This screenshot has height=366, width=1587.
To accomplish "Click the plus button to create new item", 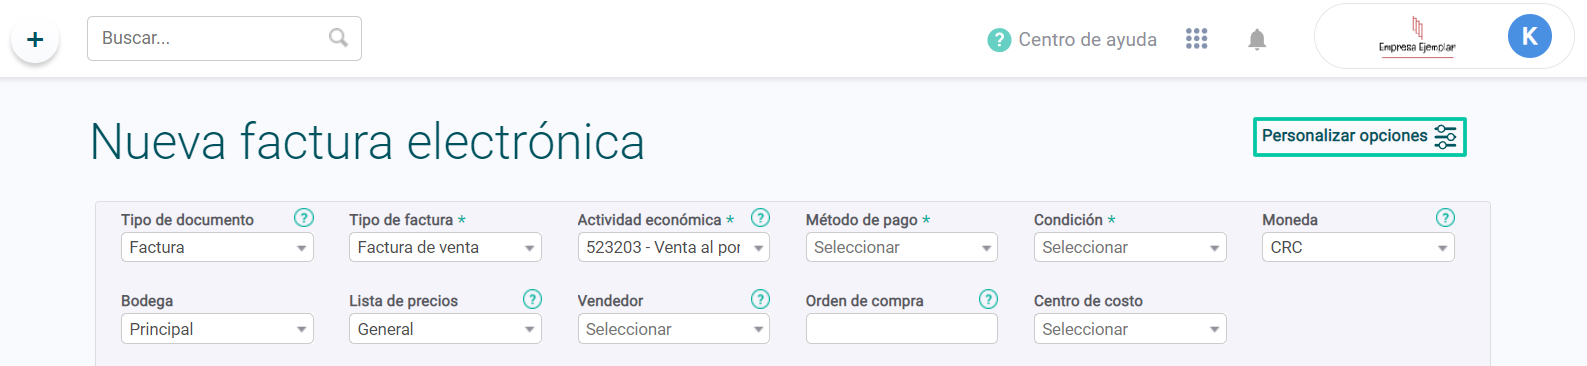I will [x=35, y=40].
